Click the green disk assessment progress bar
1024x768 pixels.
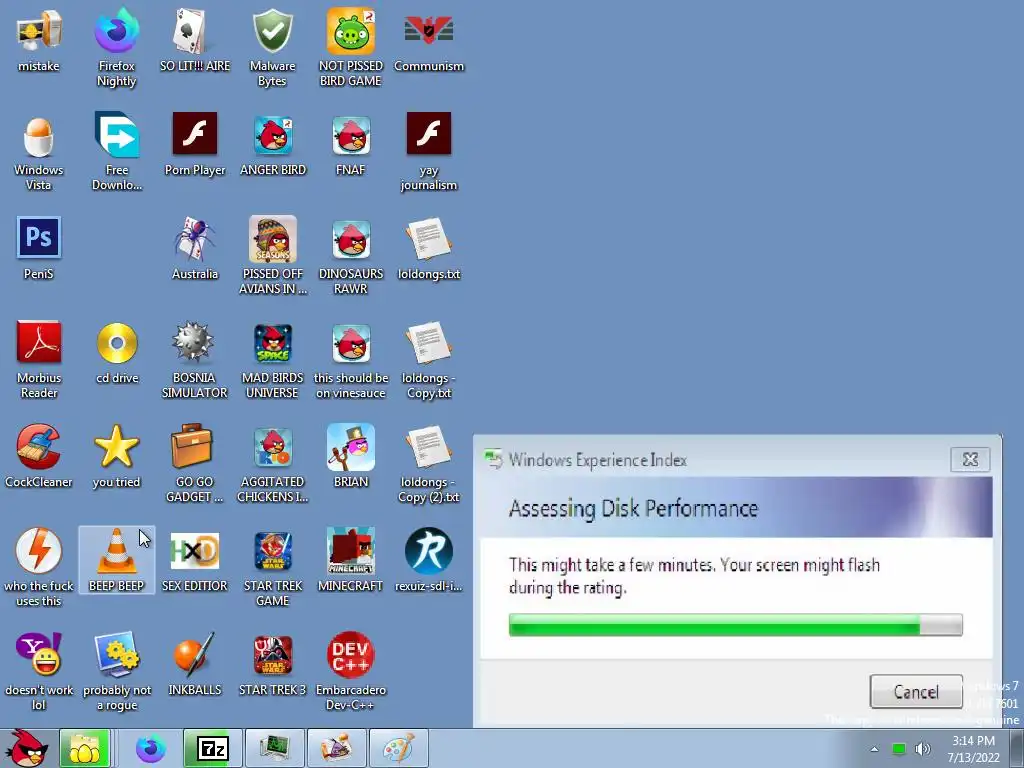[735, 625]
